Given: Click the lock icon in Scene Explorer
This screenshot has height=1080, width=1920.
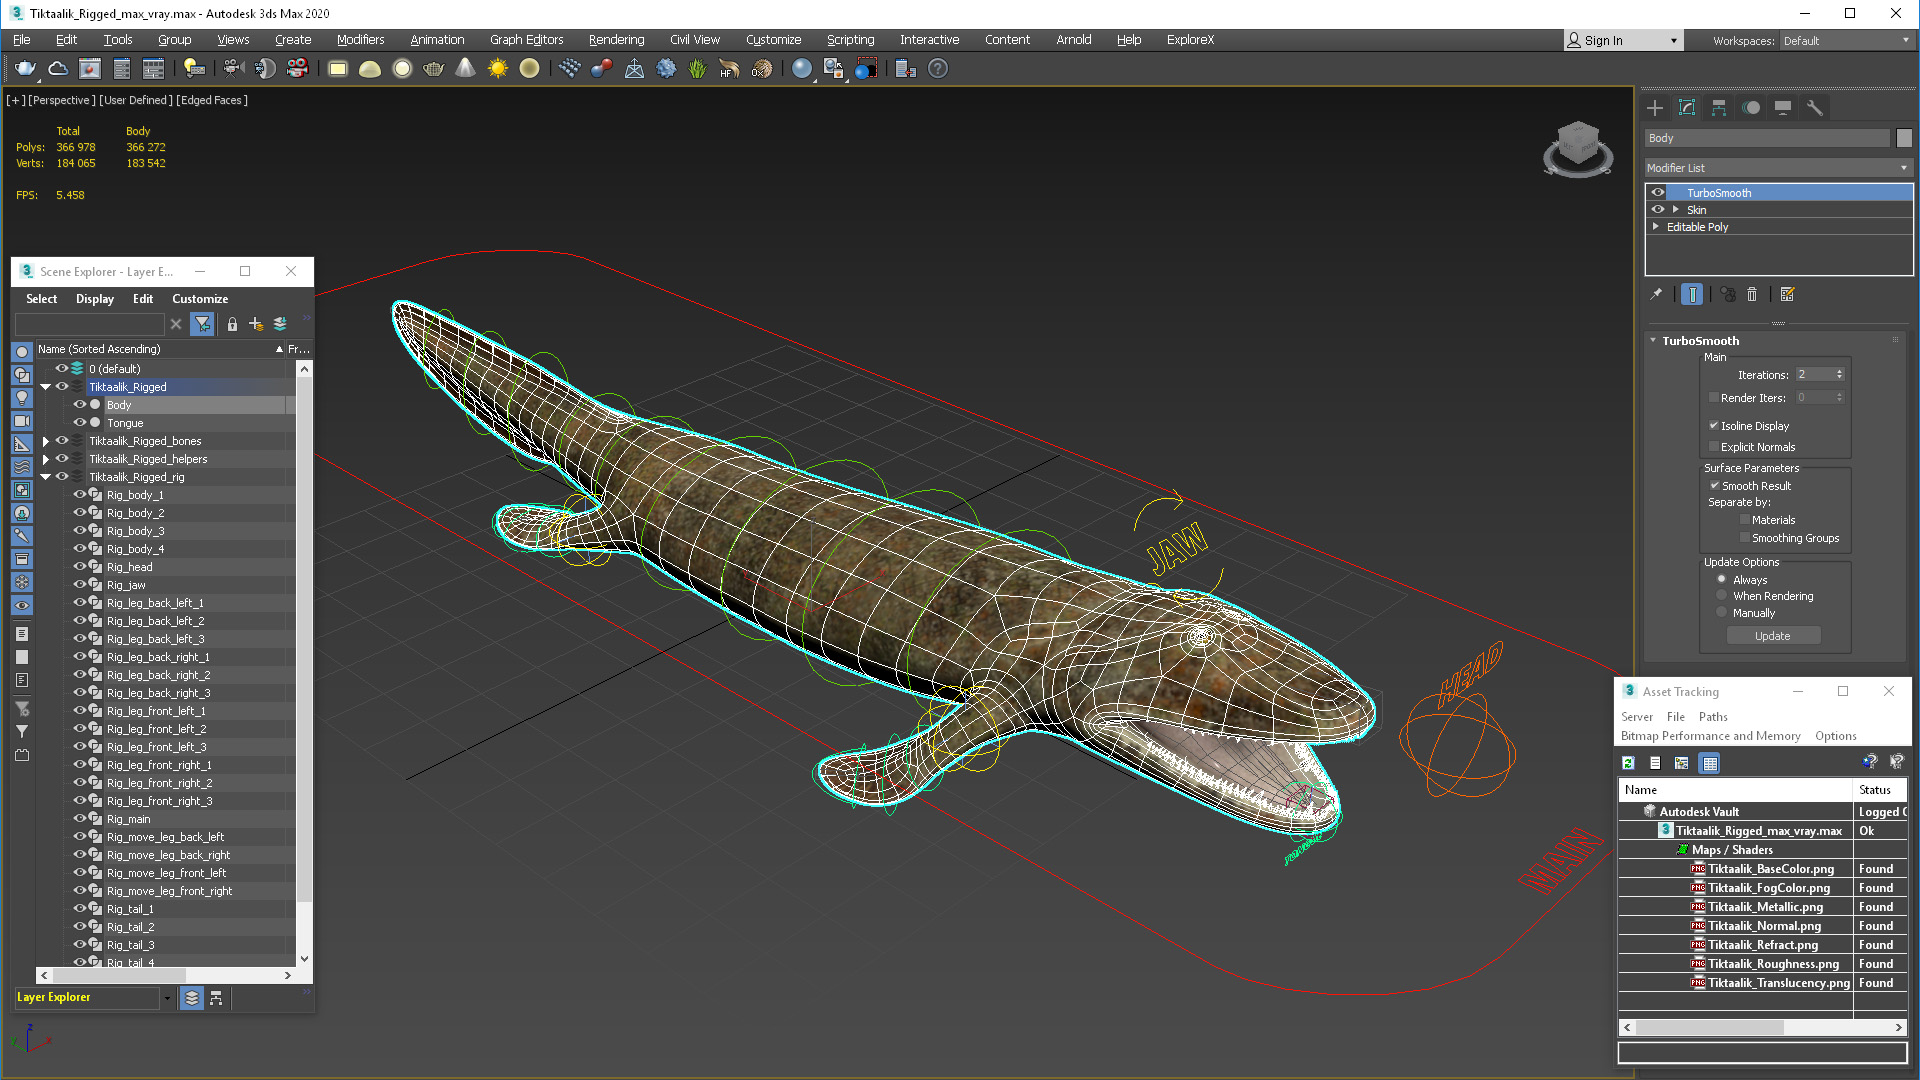Looking at the screenshot, I should 232,324.
